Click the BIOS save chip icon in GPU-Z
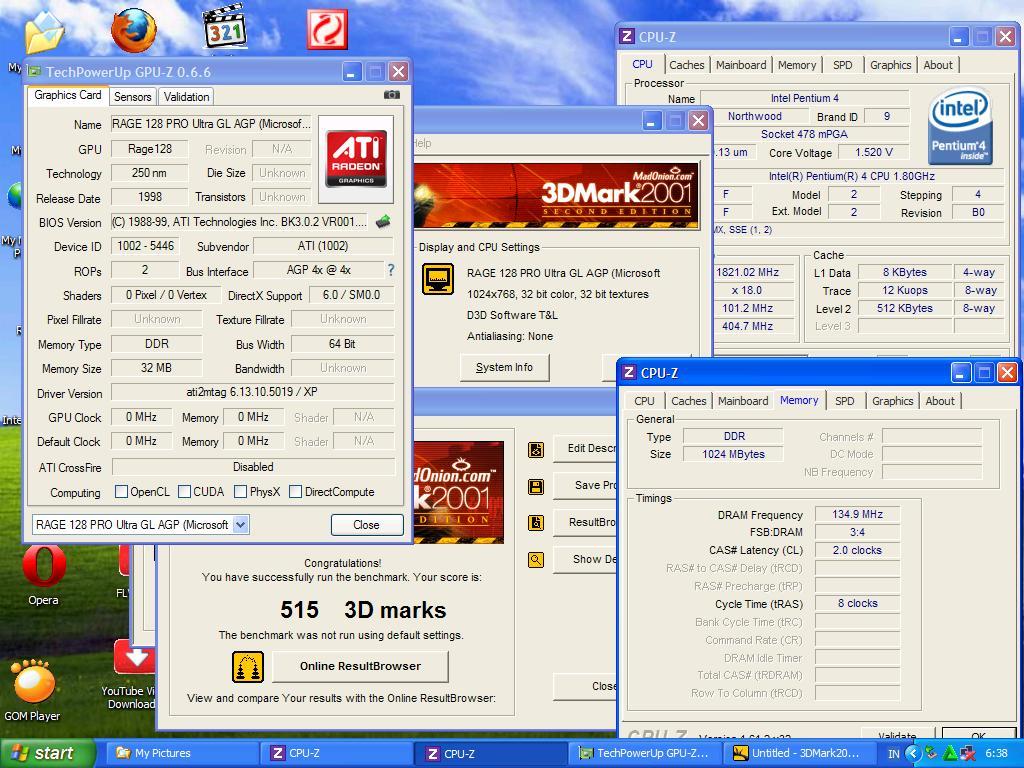Image resolution: width=1024 pixels, height=768 pixels. [383, 221]
